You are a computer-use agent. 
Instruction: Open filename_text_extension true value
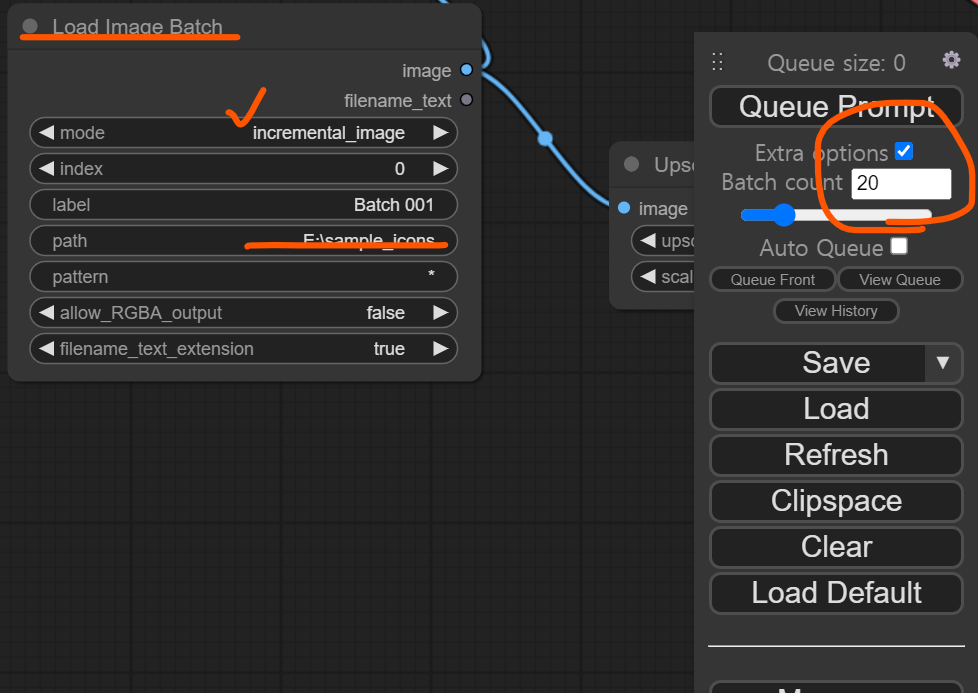(x=243, y=348)
